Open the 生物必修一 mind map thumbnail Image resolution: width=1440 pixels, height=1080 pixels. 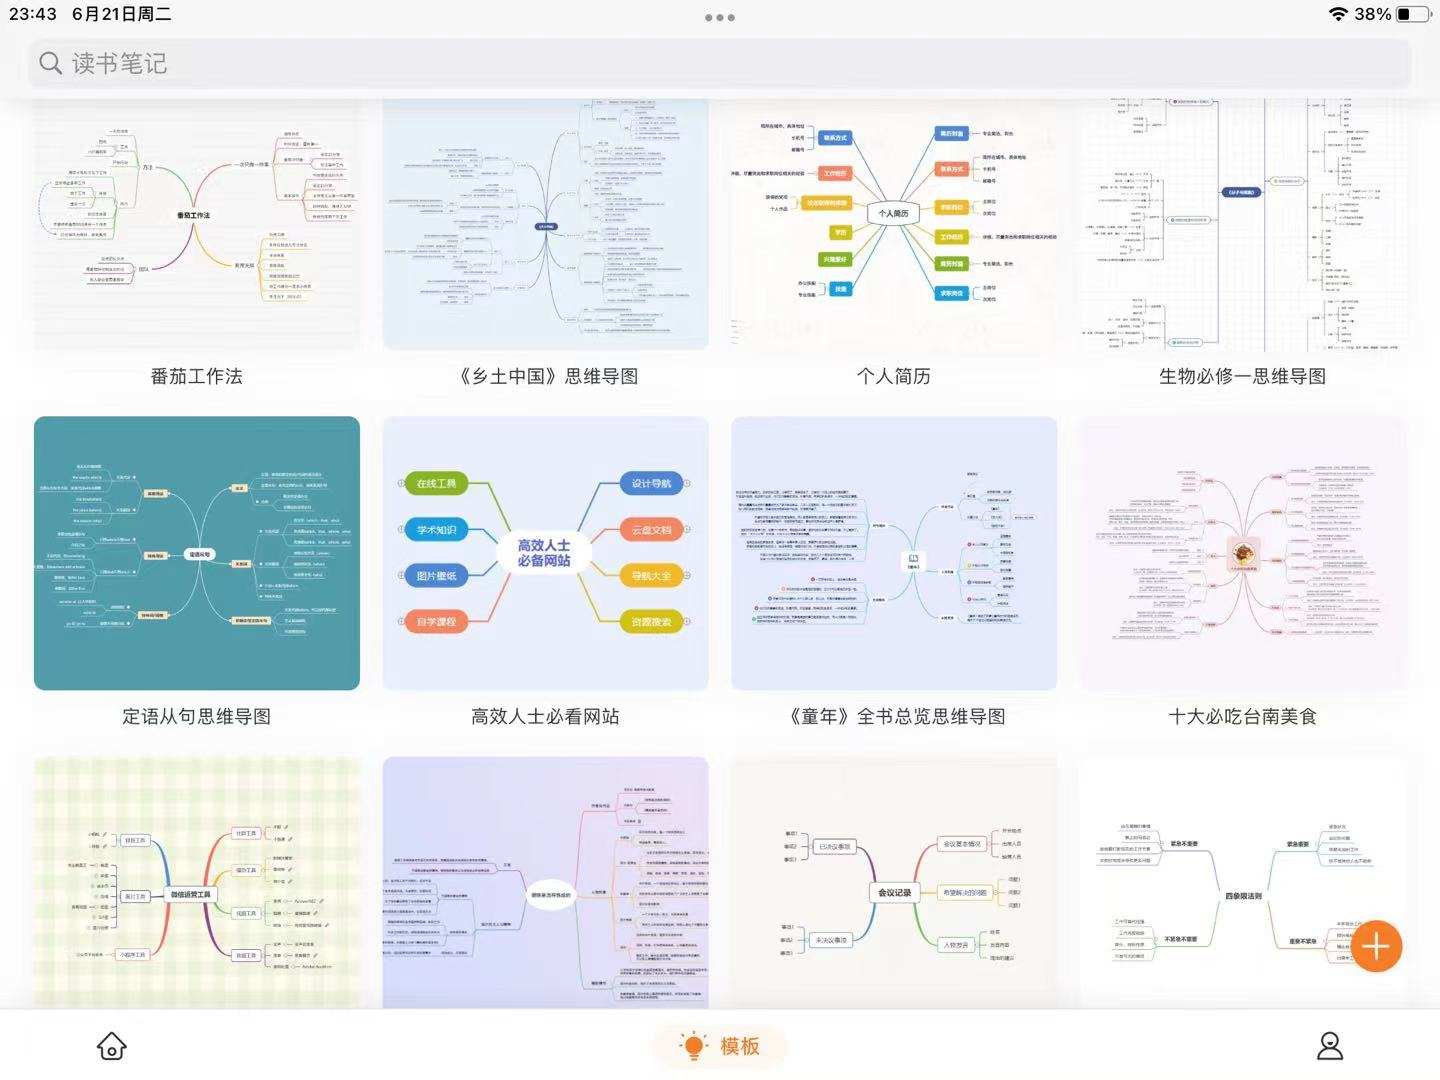click(x=1243, y=225)
